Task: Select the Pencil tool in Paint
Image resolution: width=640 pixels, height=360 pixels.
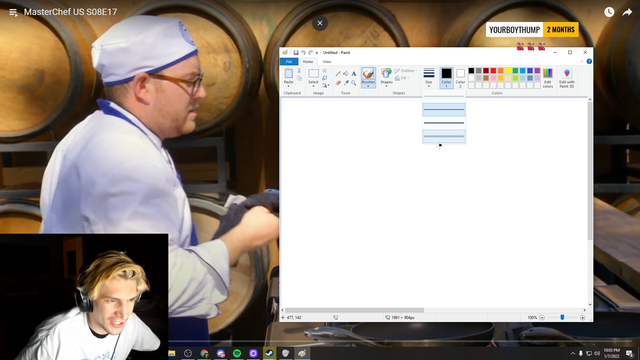Action: point(338,74)
